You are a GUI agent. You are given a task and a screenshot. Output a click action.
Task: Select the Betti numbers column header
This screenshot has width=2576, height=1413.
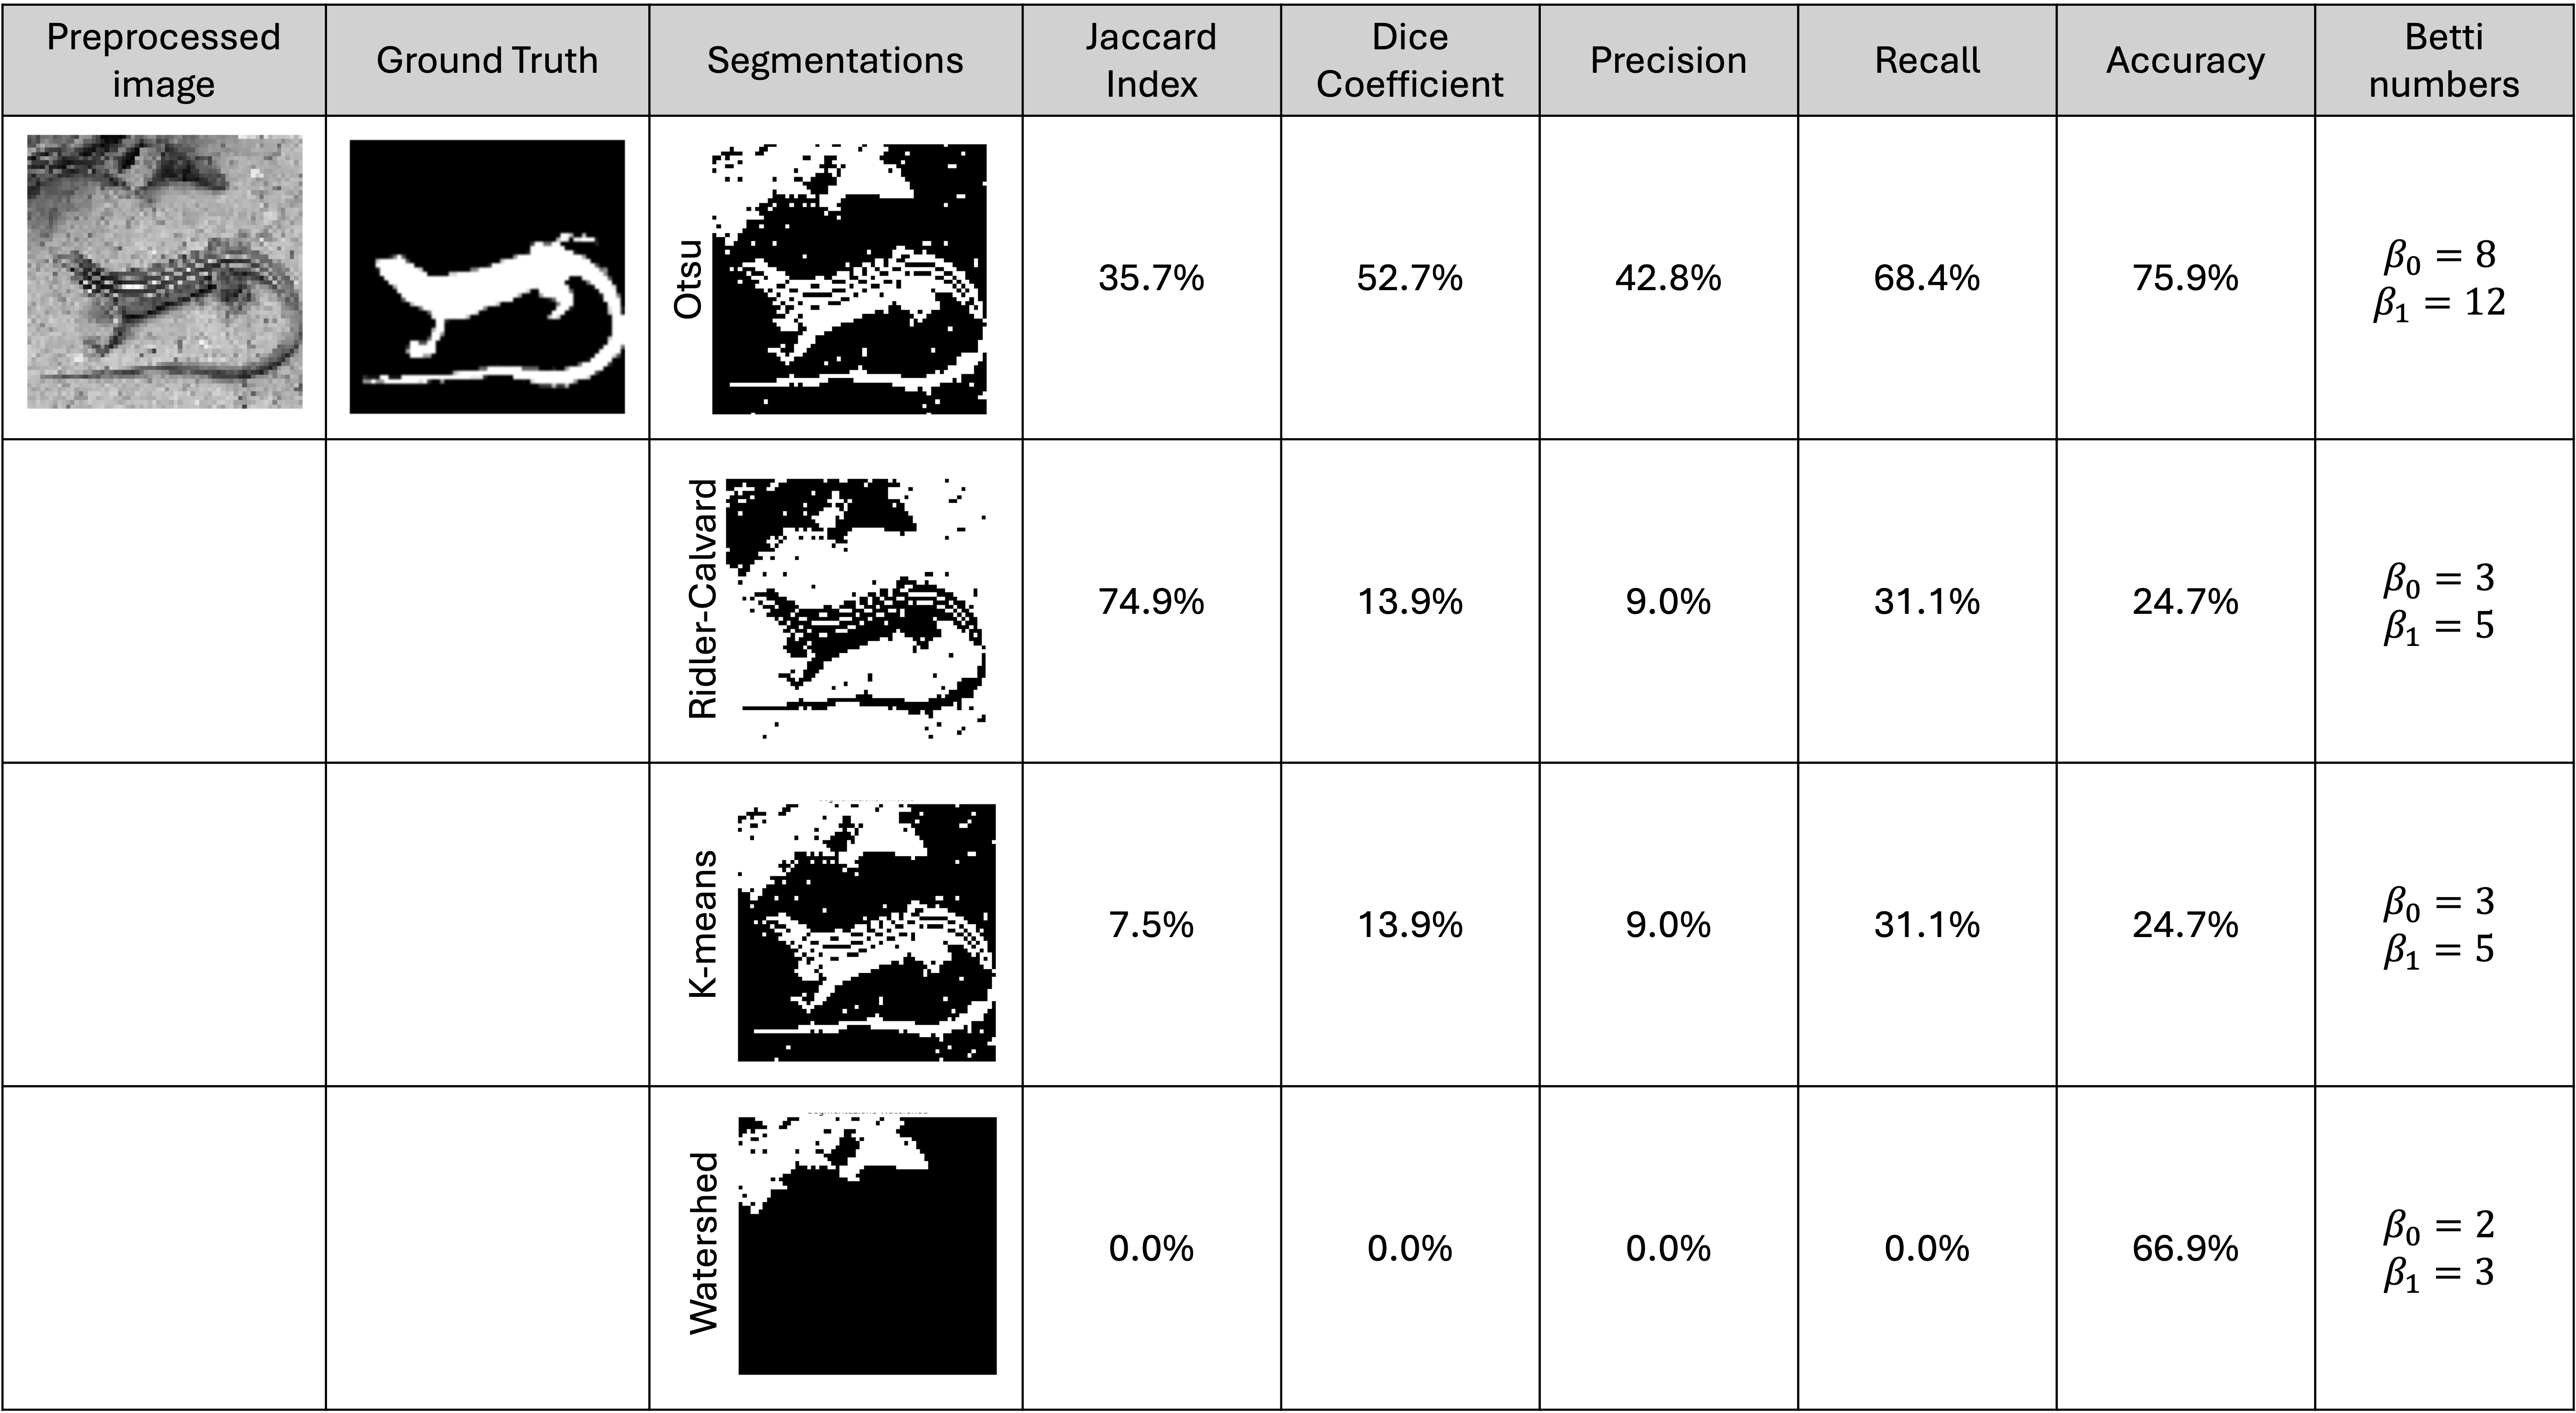click(2443, 60)
